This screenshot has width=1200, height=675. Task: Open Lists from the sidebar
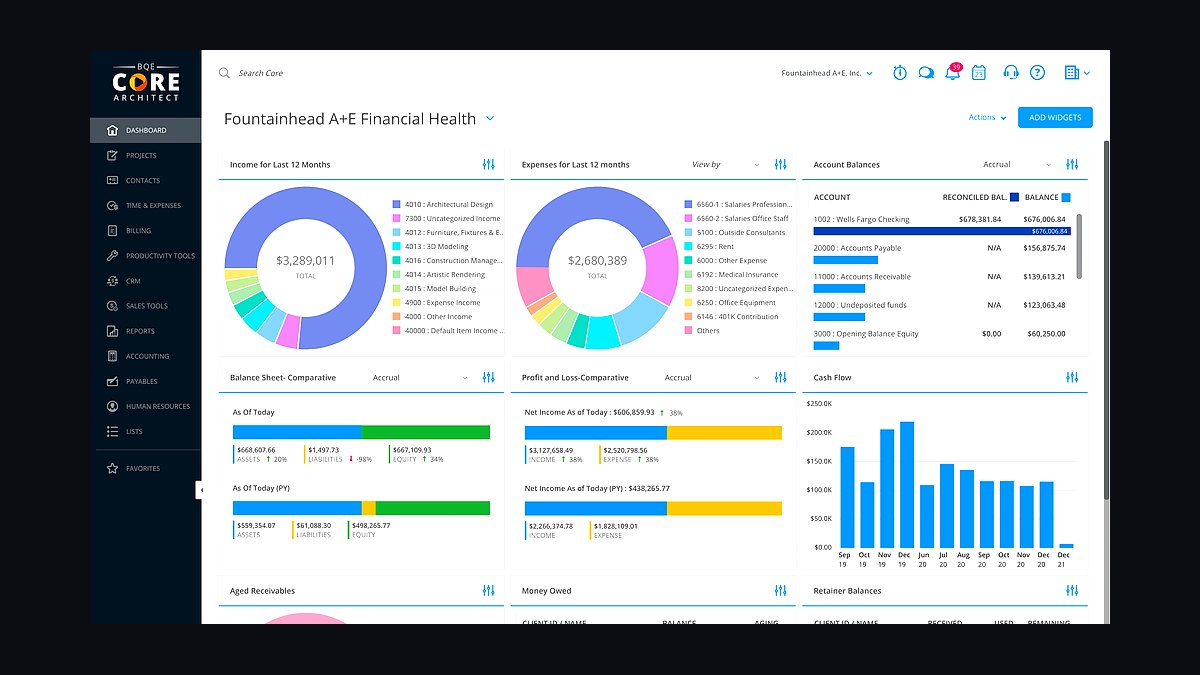pyautogui.click(x=145, y=432)
